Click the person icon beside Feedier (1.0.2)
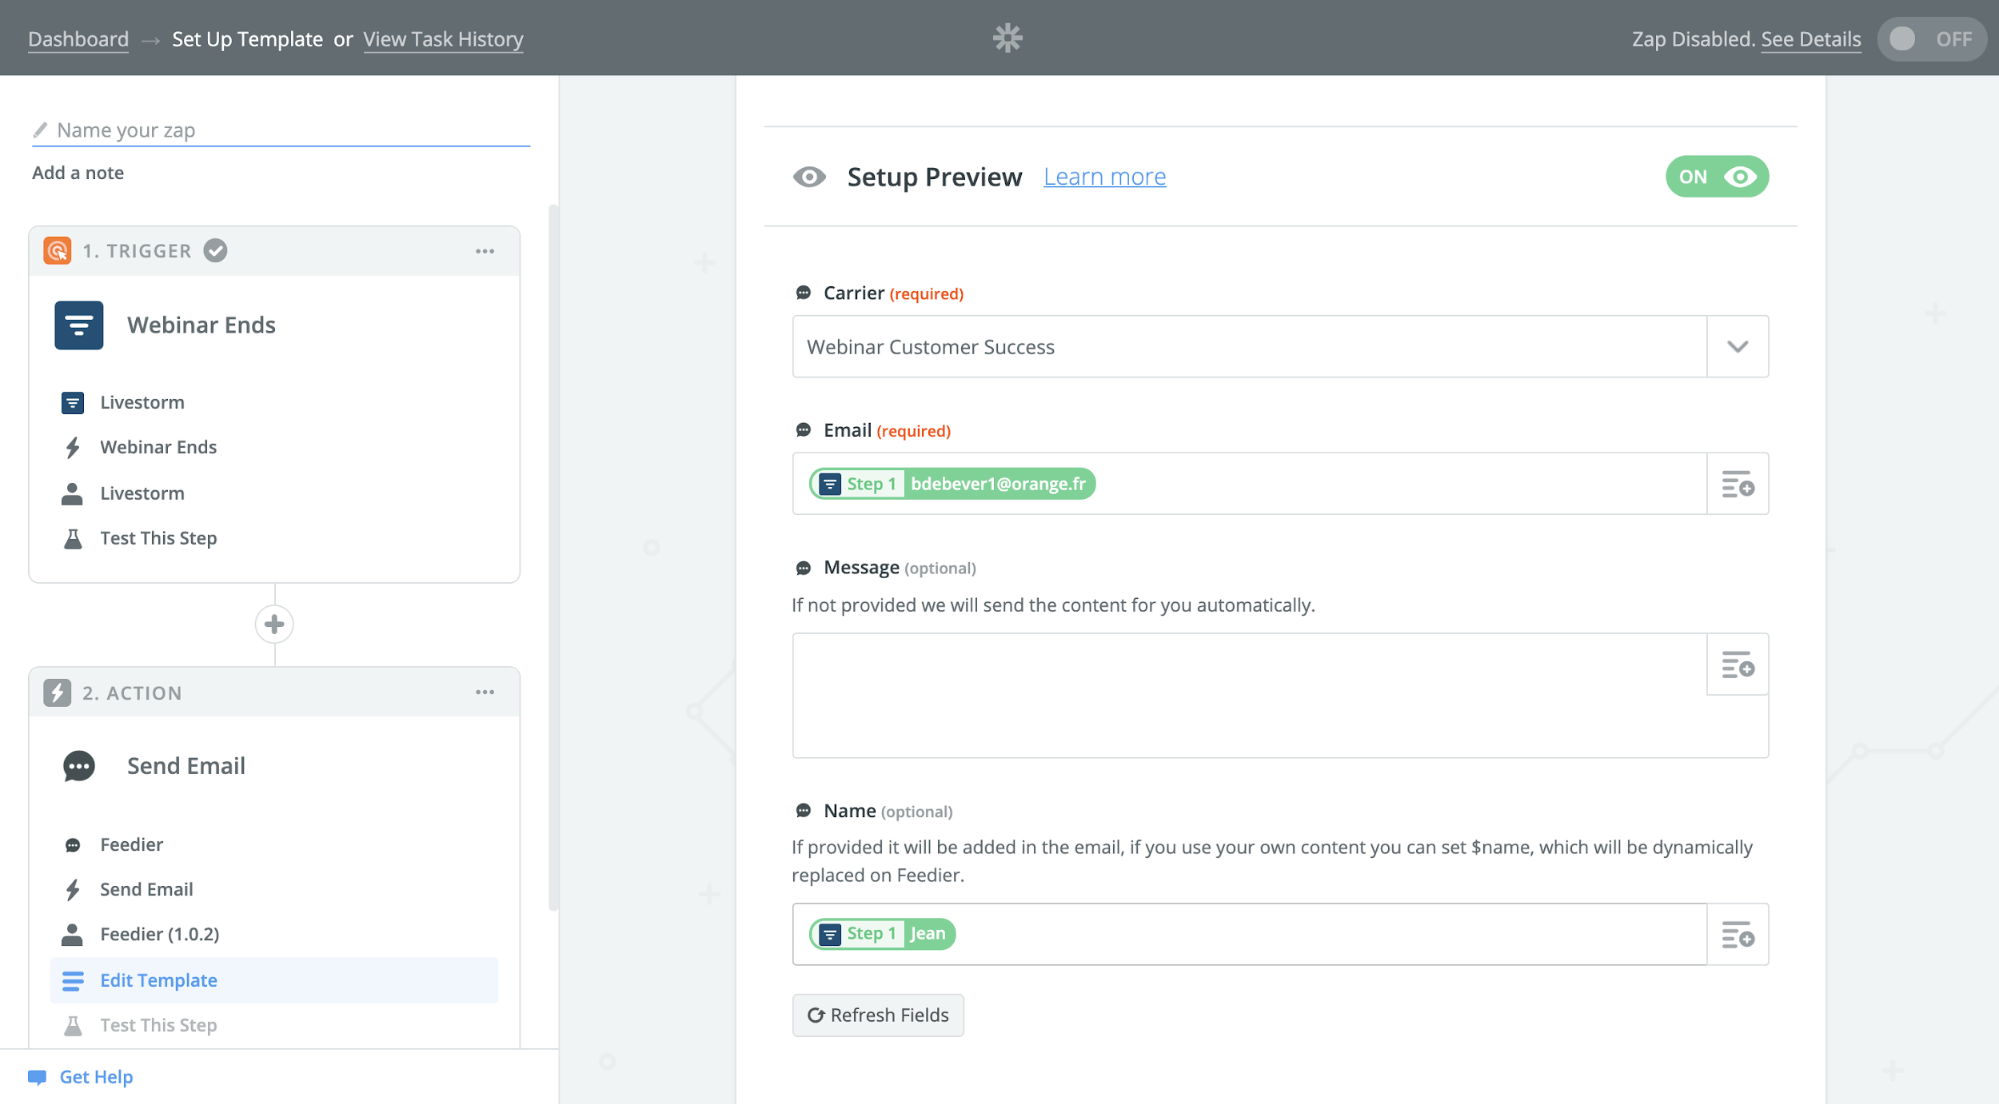Image resolution: width=1999 pixels, height=1105 pixels. click(x=72, y=935)
